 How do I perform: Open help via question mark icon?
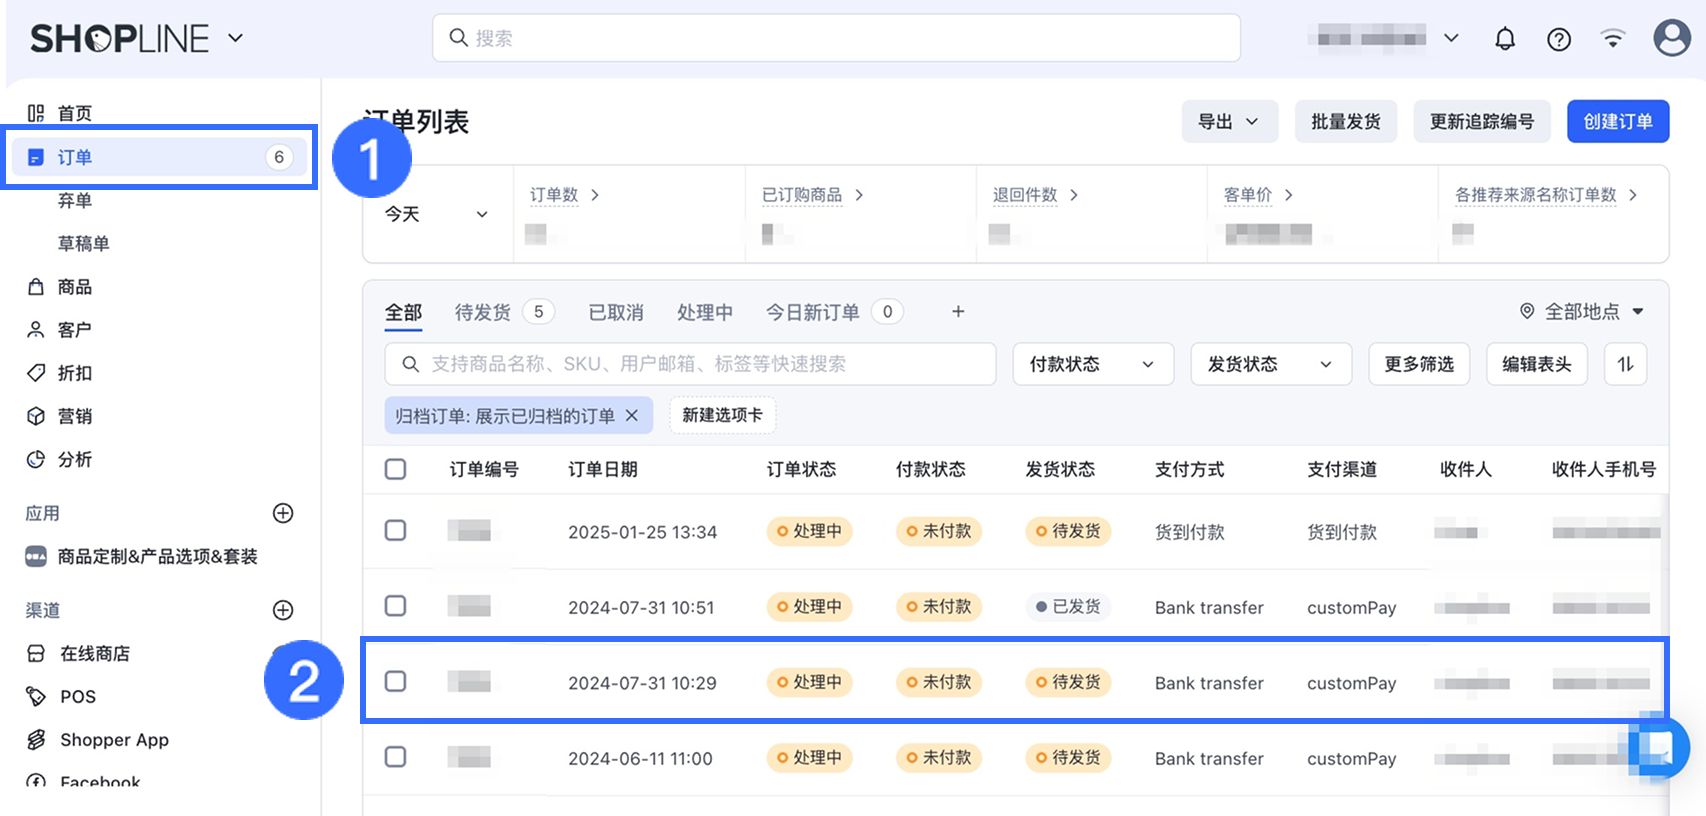(1558, 39)
